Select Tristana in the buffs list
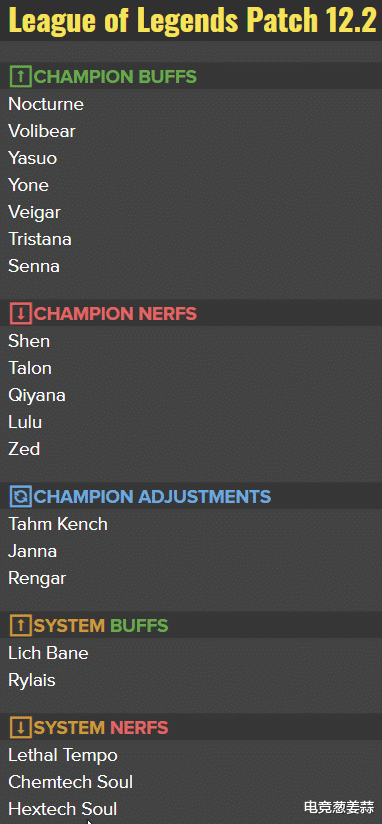This screenshot has height=824, width=382. pyautogui.click(x=40, y=239)
